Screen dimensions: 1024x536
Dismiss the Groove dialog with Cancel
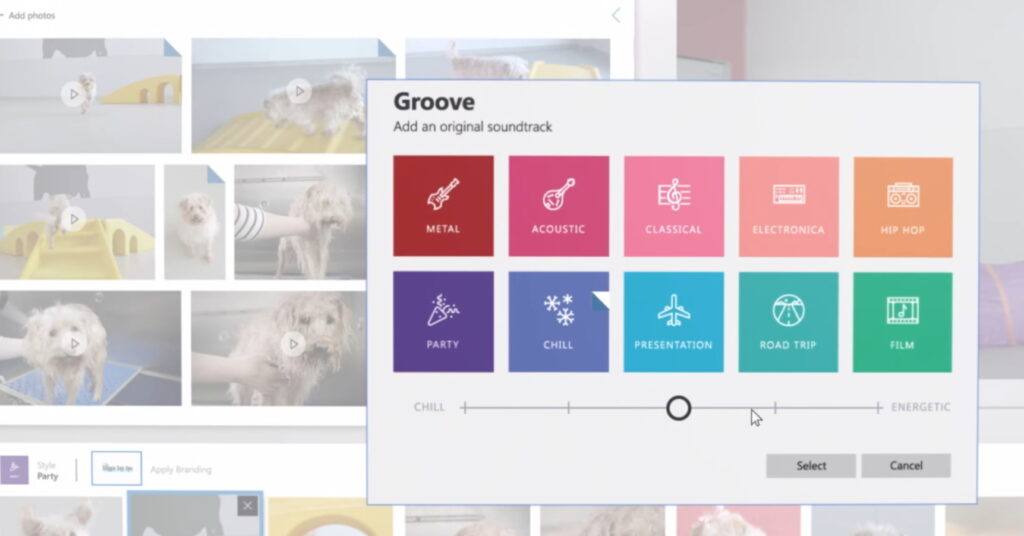[906, 465]
